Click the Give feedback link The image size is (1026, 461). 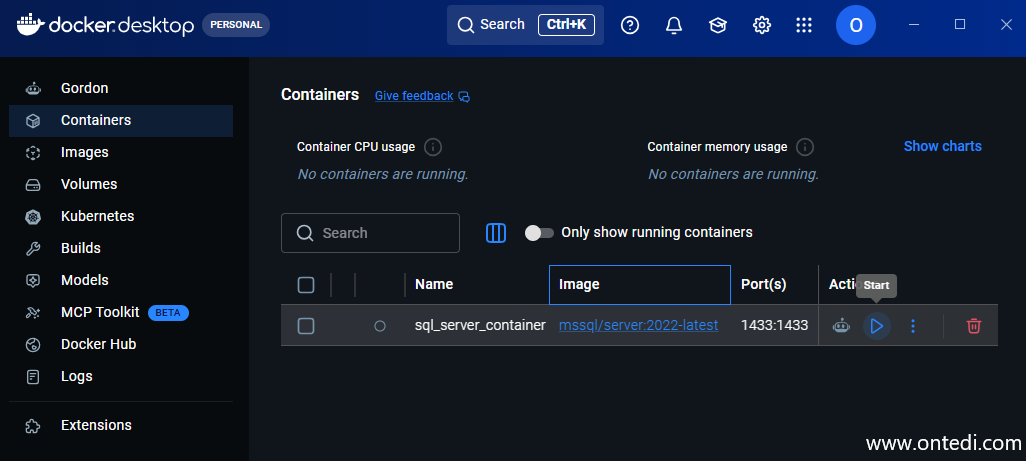click(x=414, y=96)
